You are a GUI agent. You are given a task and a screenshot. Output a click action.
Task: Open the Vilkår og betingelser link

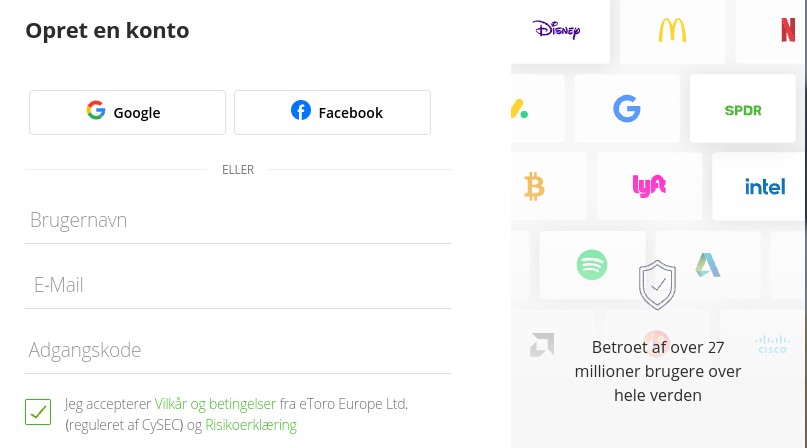pyautogui.click(x=215, y=404)
